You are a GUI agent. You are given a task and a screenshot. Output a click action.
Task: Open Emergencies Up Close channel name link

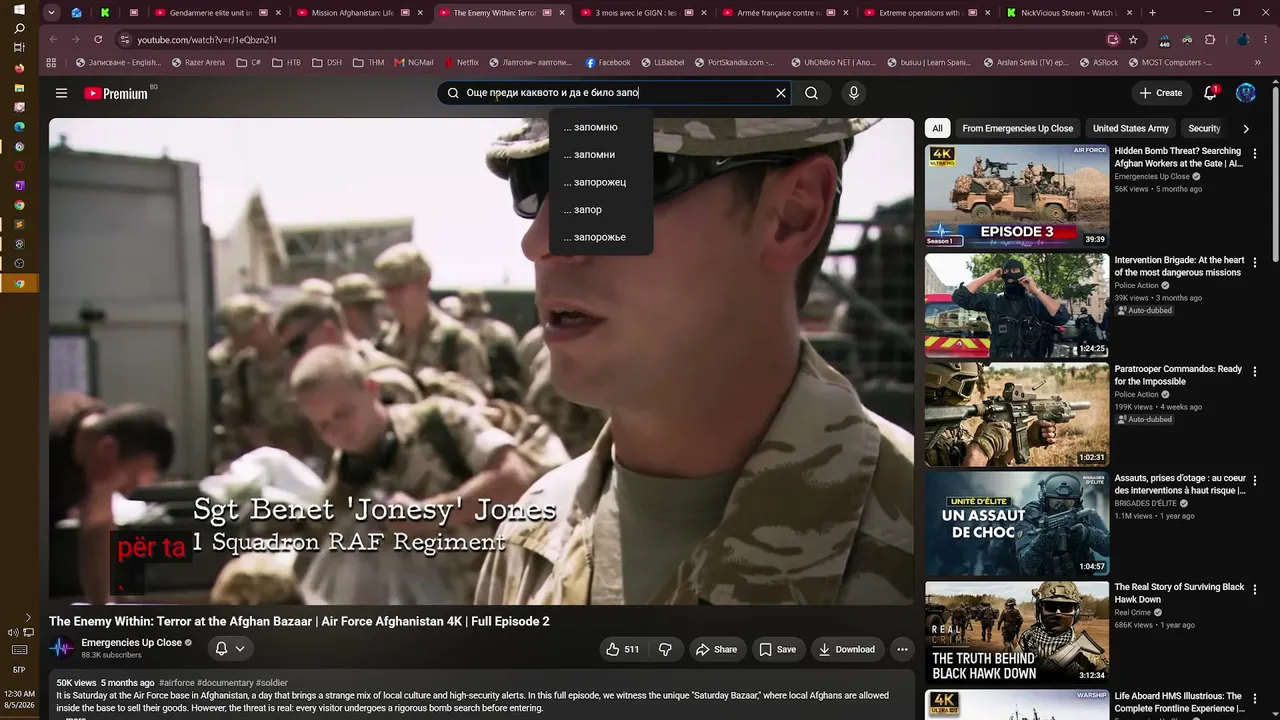coord(131,643)
